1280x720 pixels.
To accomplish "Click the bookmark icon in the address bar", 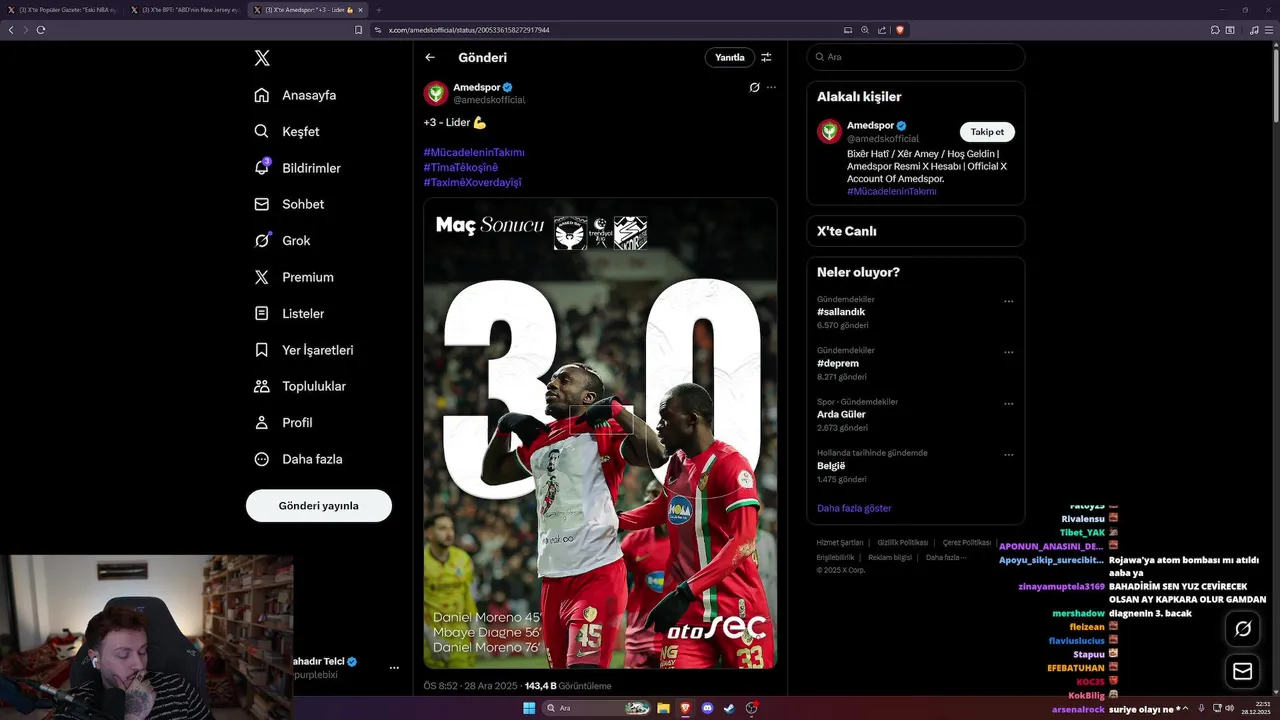I will click(x=359, y=30).
